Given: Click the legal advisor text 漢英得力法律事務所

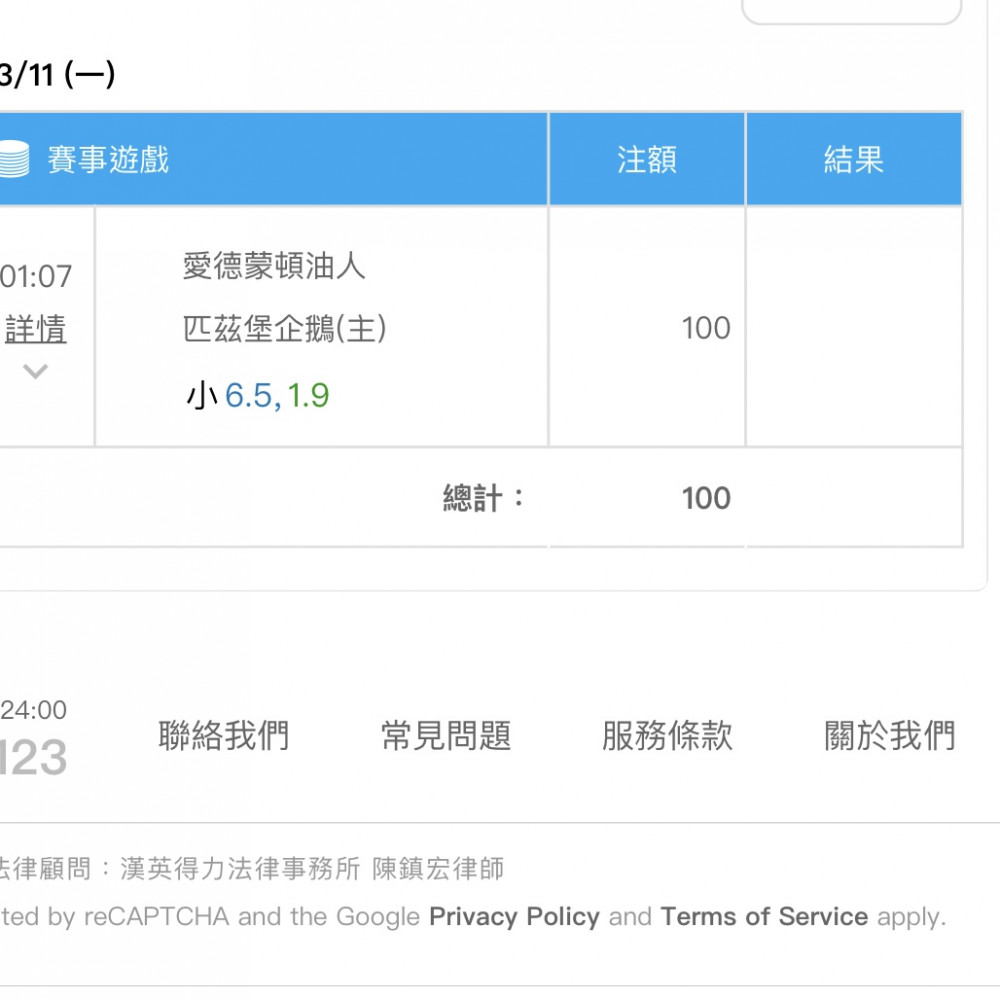Looking at the screenshot, I should 240,869.
